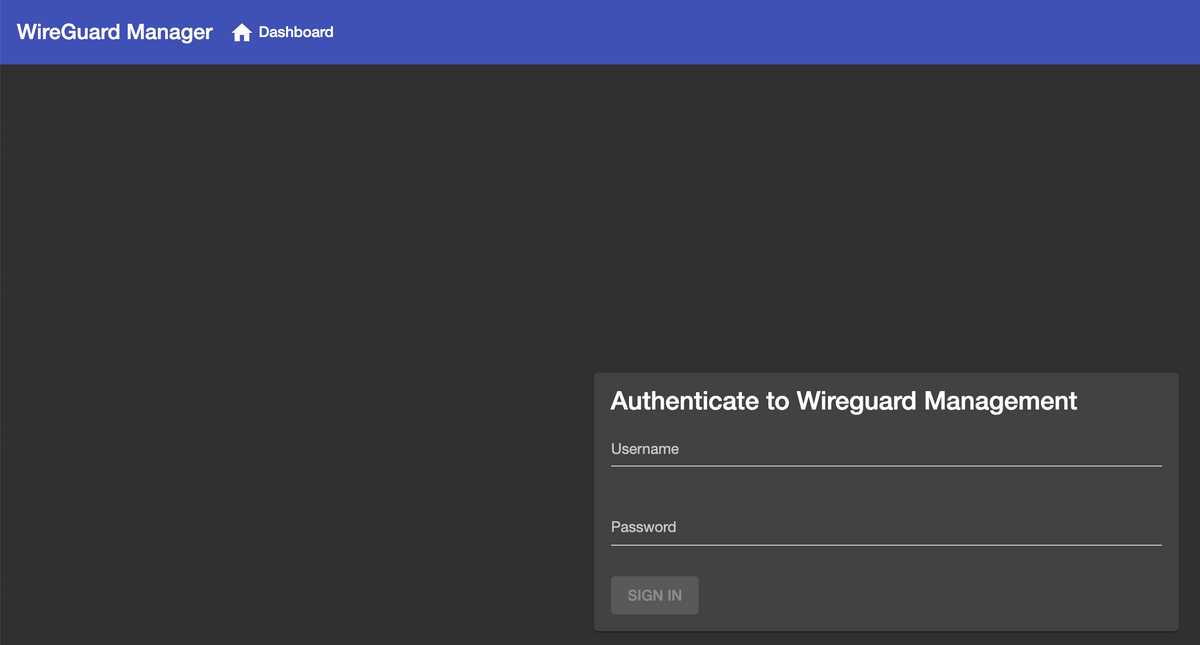Screen dimensions: 1200x645
Task: Open the Dashboard link in header
Action: (283, 32)
